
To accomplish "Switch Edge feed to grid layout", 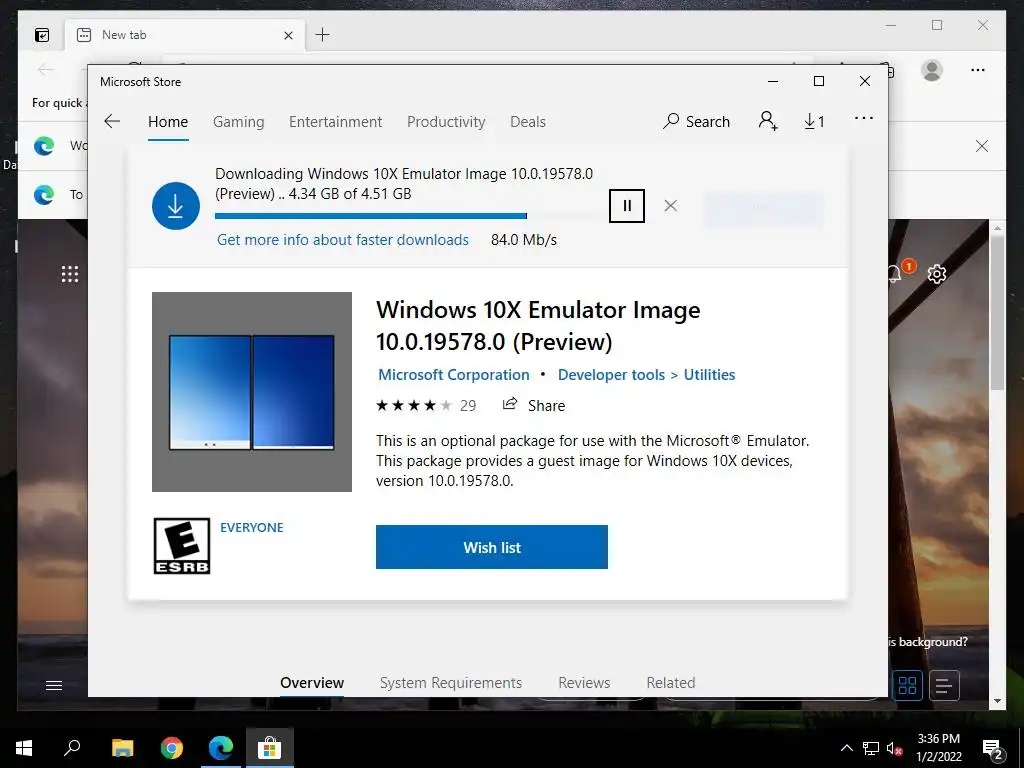I will 908,686.
